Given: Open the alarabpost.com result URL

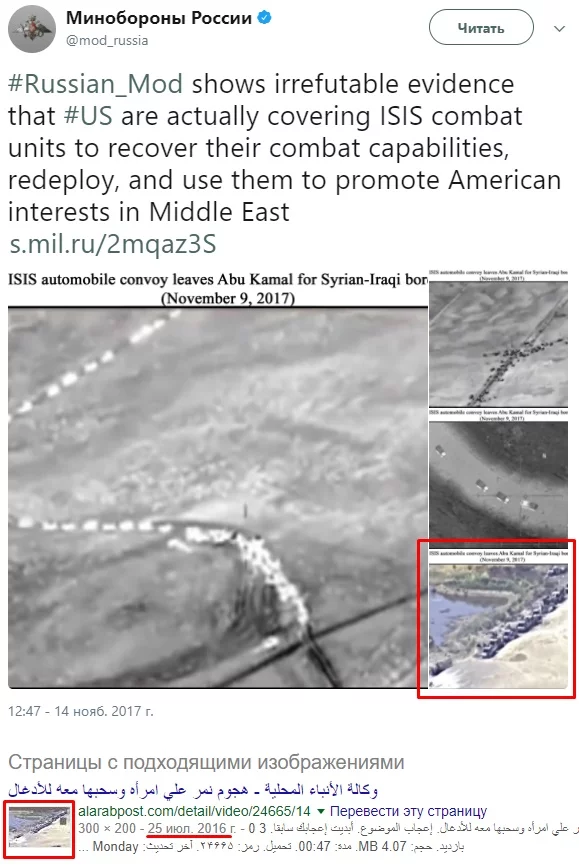Looking at the screenshot, I should click(x=194, y=811).
